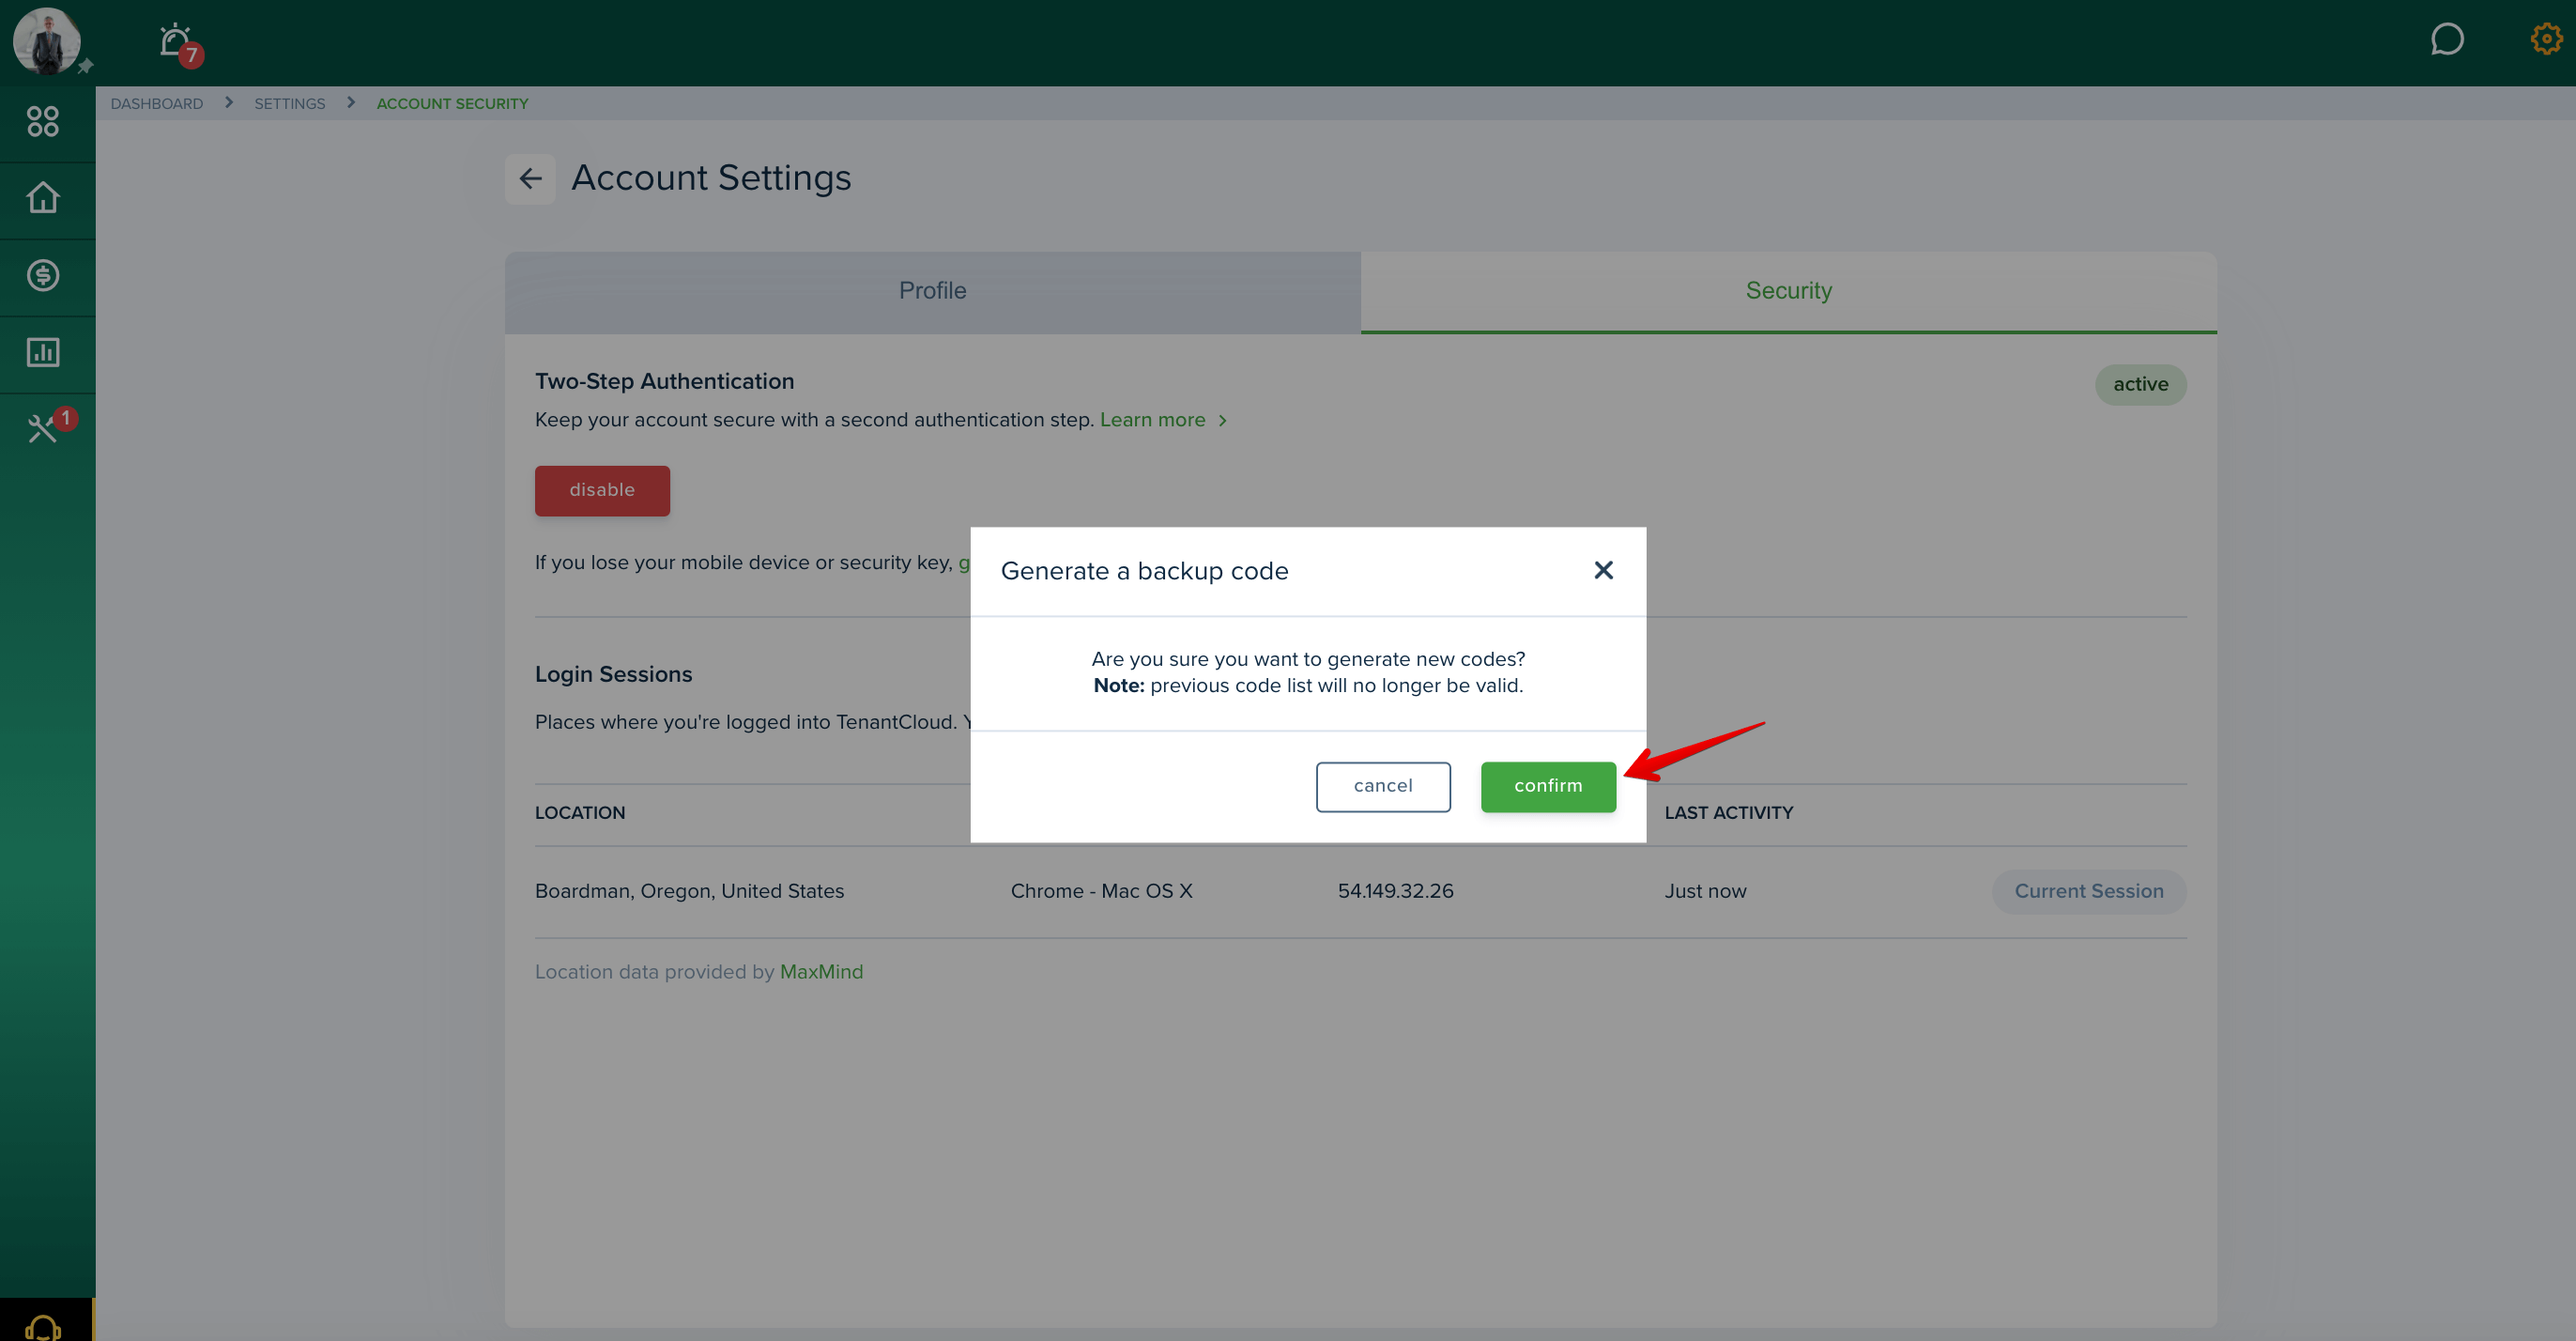Open the dashboard grid icon in sidebar
Screen dimensions: 2576x1341
43,122
